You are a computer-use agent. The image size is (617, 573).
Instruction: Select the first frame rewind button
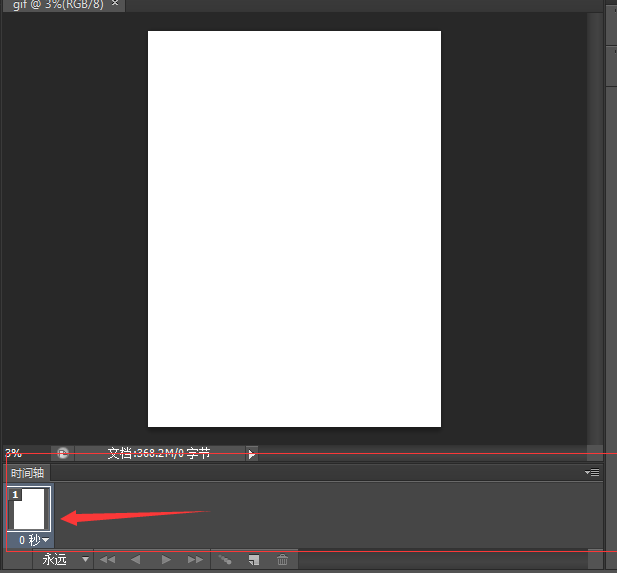pos(107,559)
